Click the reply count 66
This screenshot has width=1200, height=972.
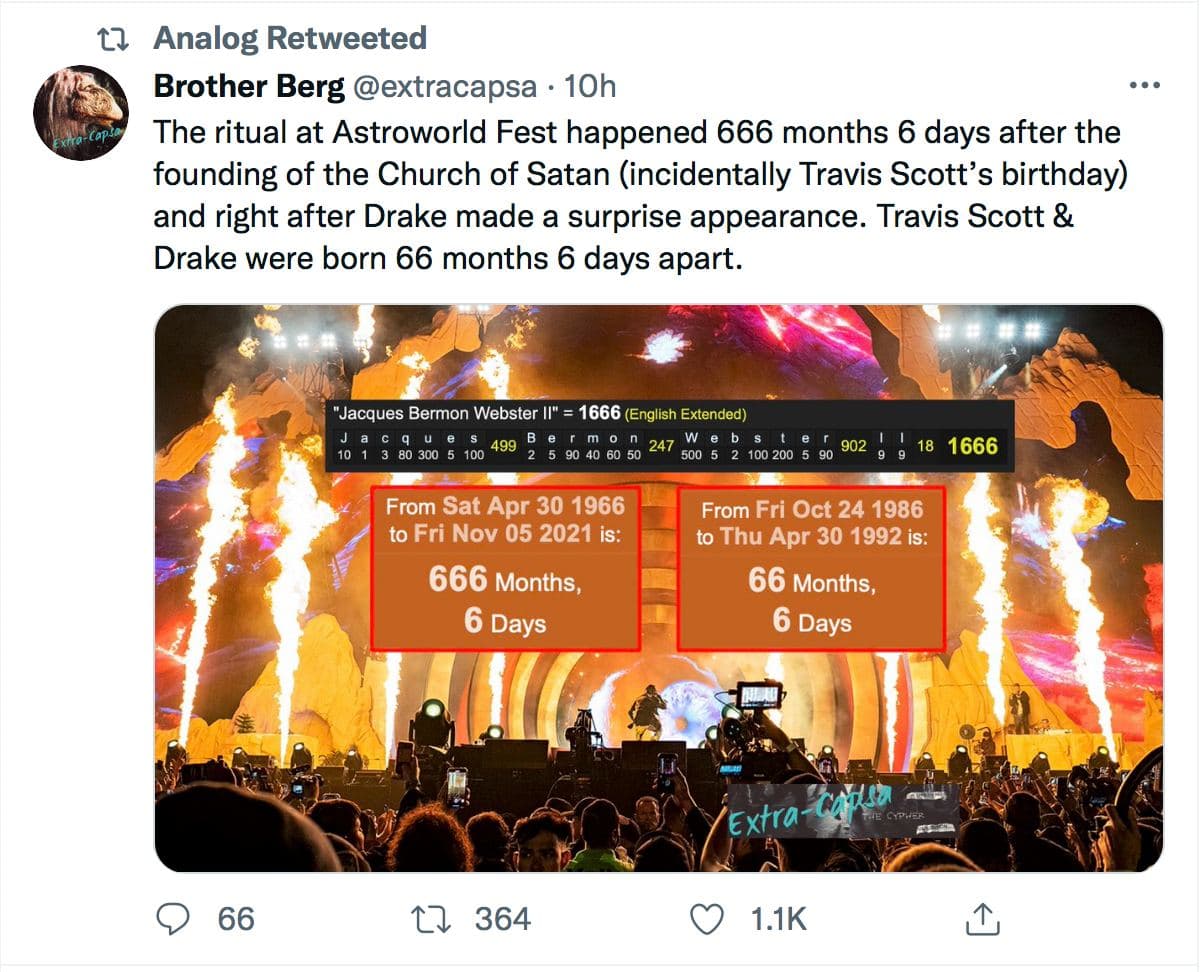236,919
